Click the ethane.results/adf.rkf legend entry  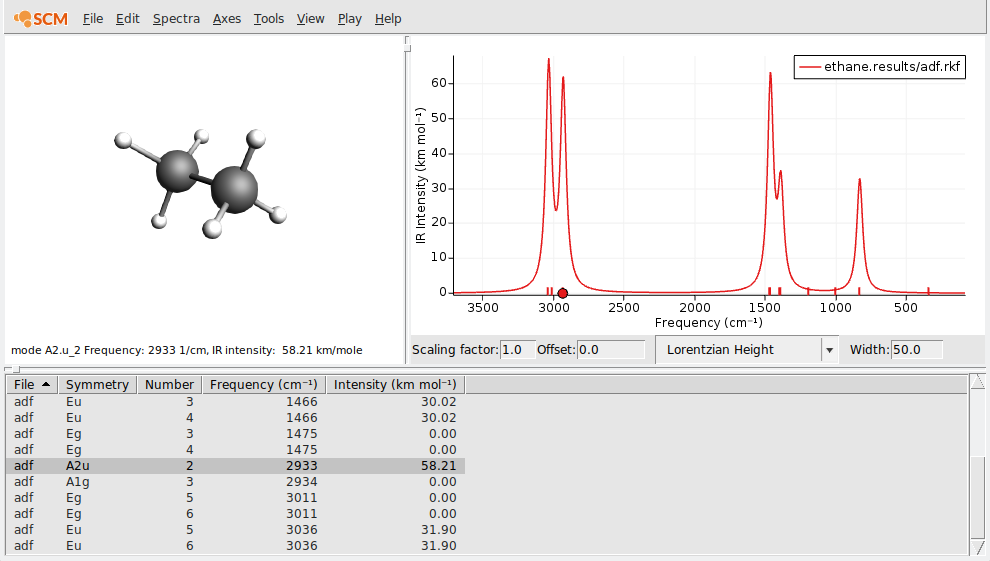coord(880,67)
